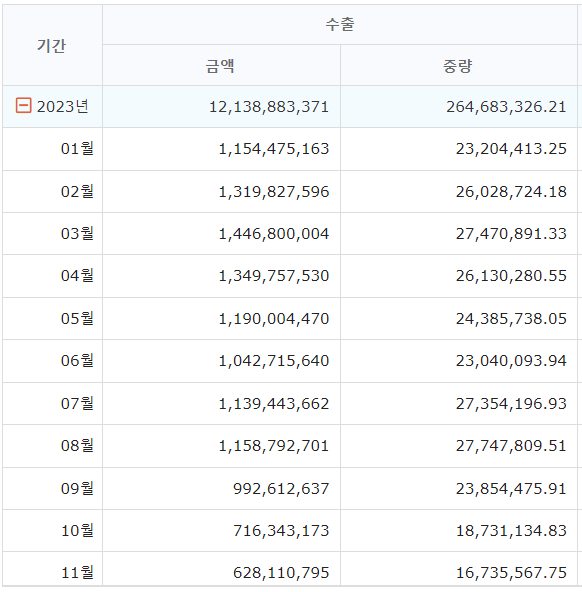This screenshot has height=592, width=582.
Task: Select the 08월 amount 1,158,792,701
Action: (274, 446)
